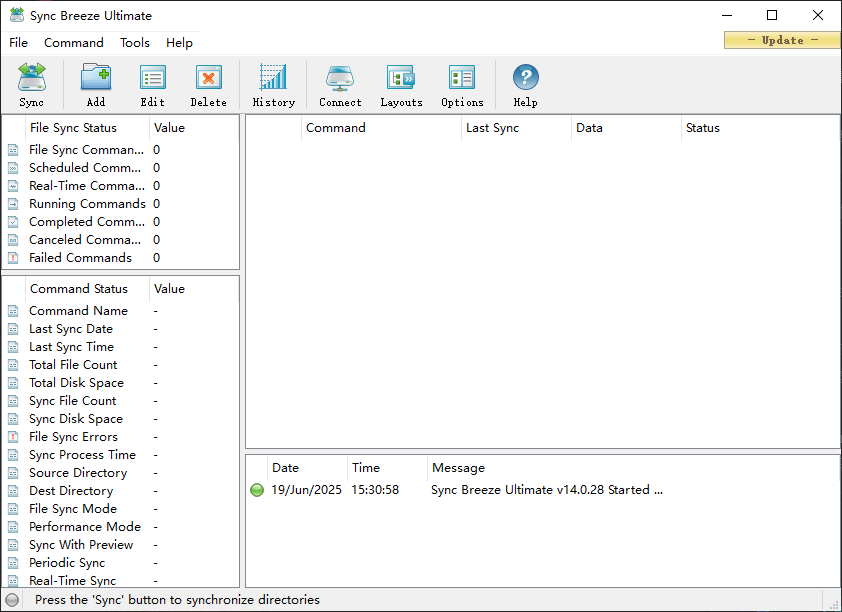The height and width of the screenshot is (612, 842).
Task: Click the File Sync Status column header
Action: [87, 128]
